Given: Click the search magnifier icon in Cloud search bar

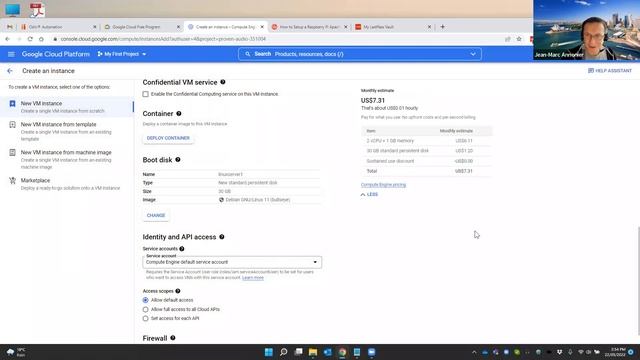Looking at the screenshot, I should [247, 54].
